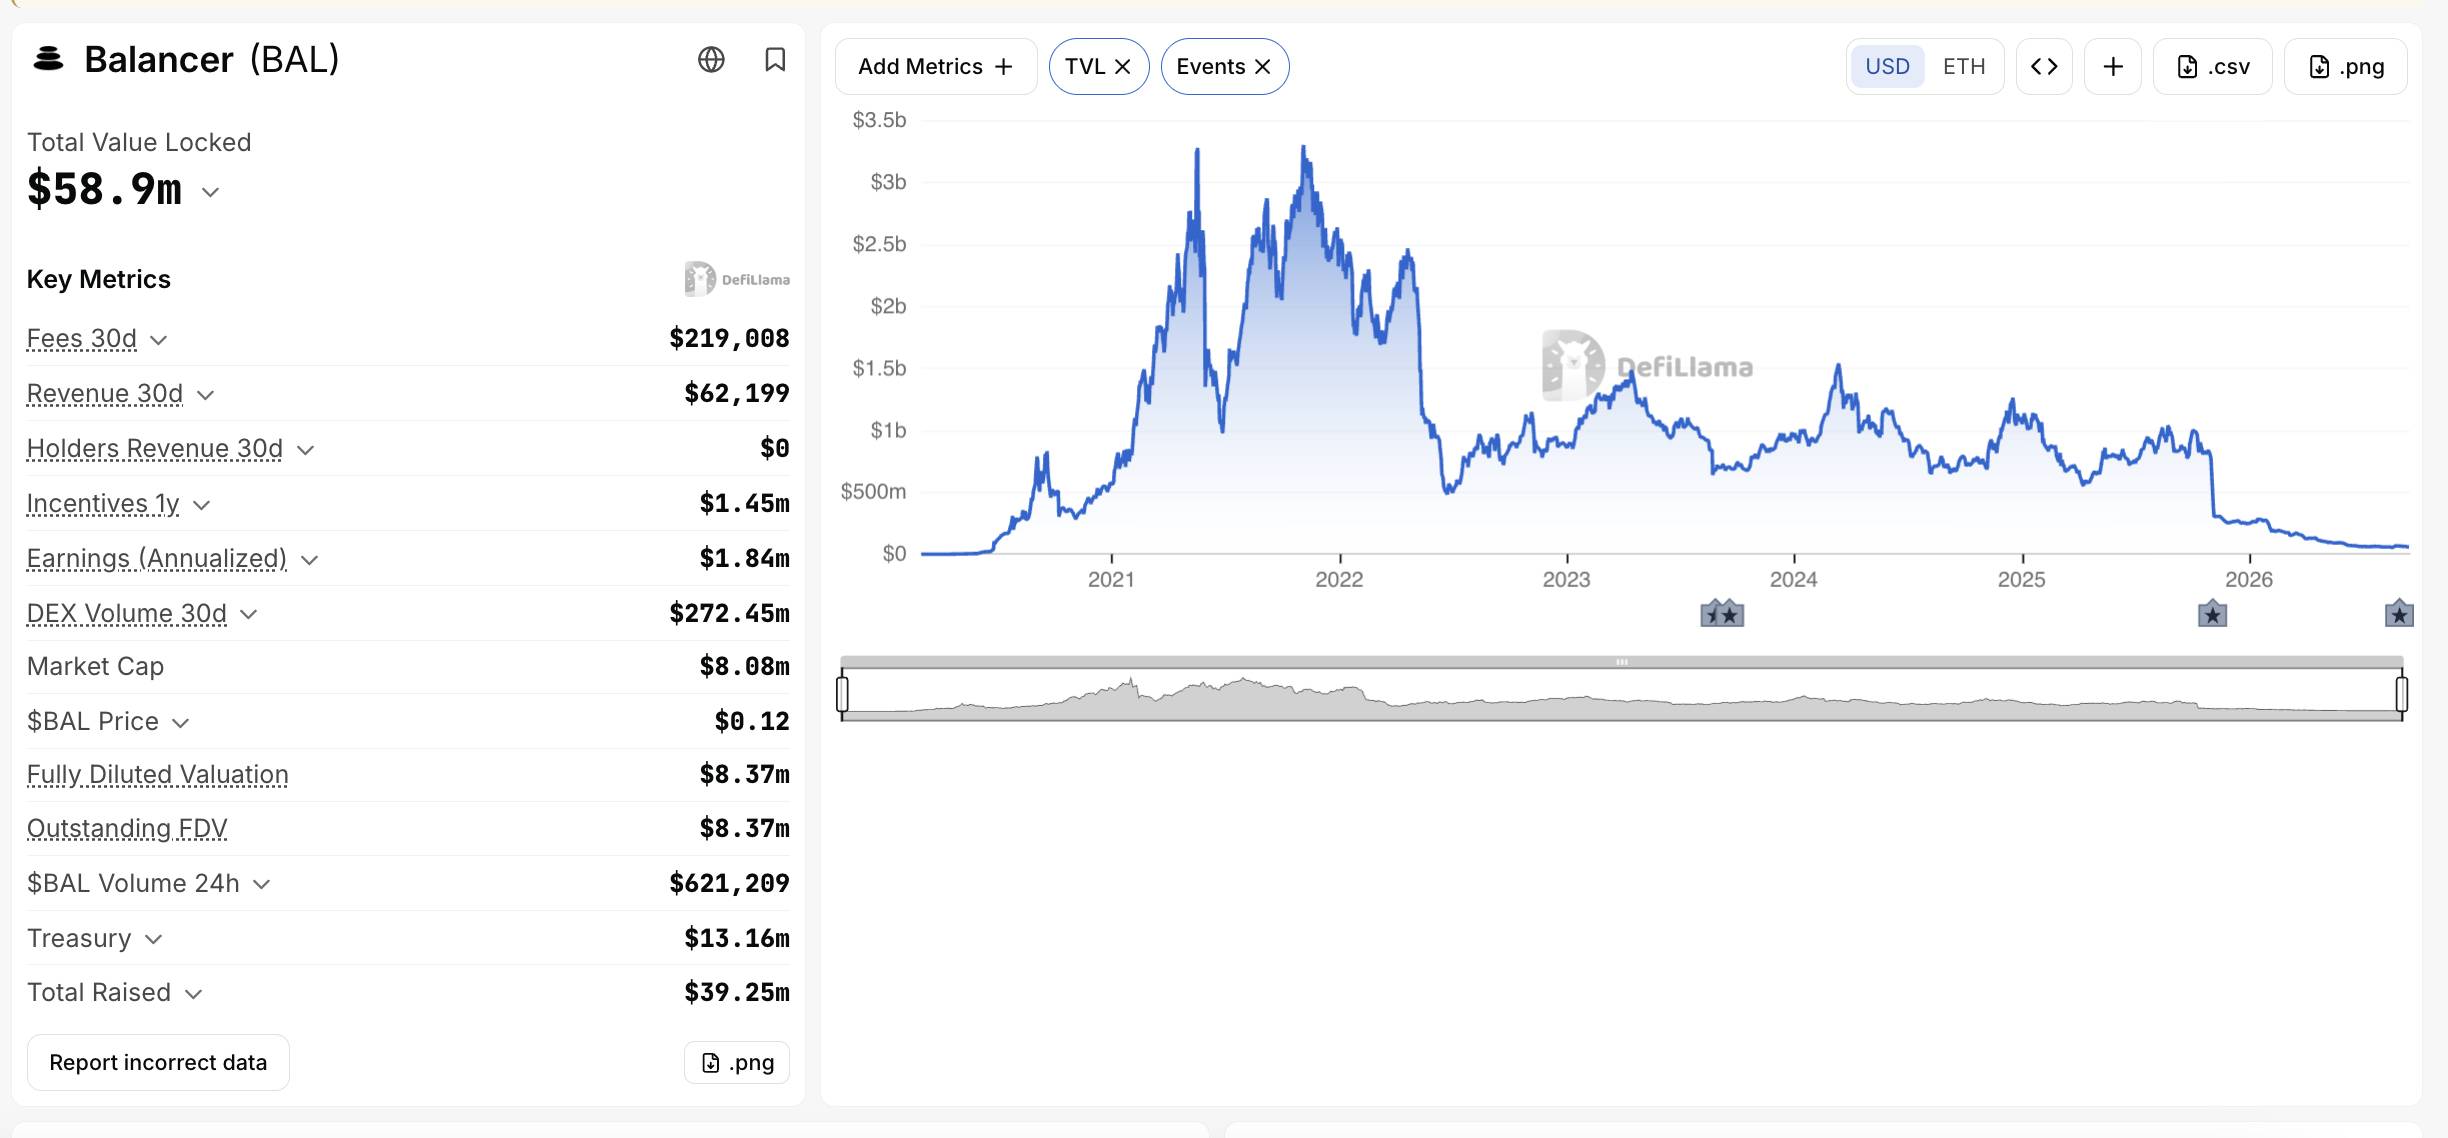Remove the TVL metric chip
This screenshot has width=2448, height=1138.
tap(1123, 67)
